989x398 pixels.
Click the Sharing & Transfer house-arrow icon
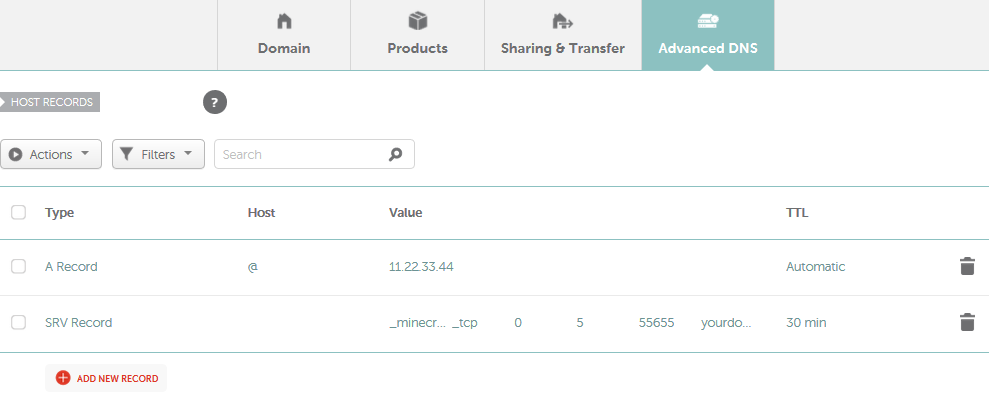tap(562, 21)
